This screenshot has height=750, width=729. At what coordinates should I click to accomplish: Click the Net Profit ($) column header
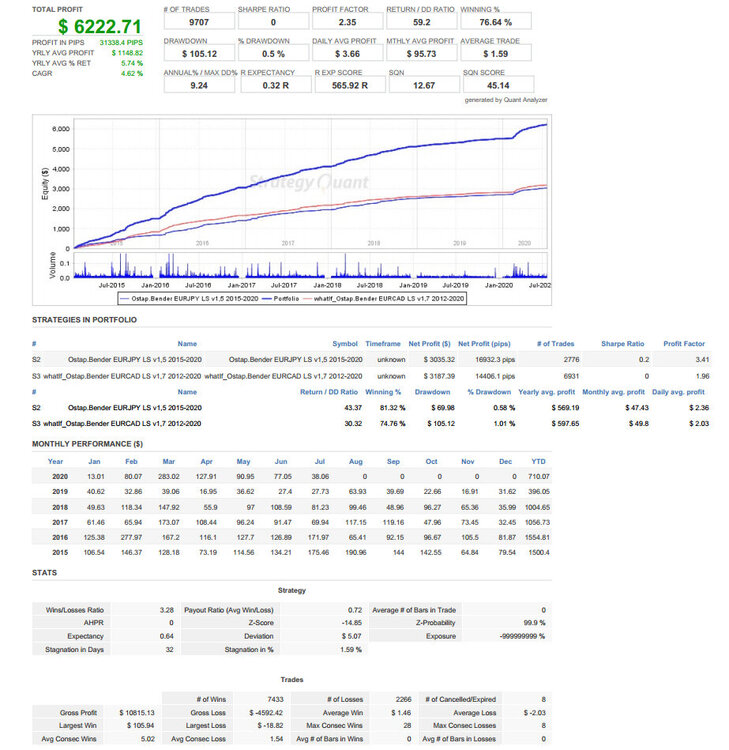tap(429, 343)
